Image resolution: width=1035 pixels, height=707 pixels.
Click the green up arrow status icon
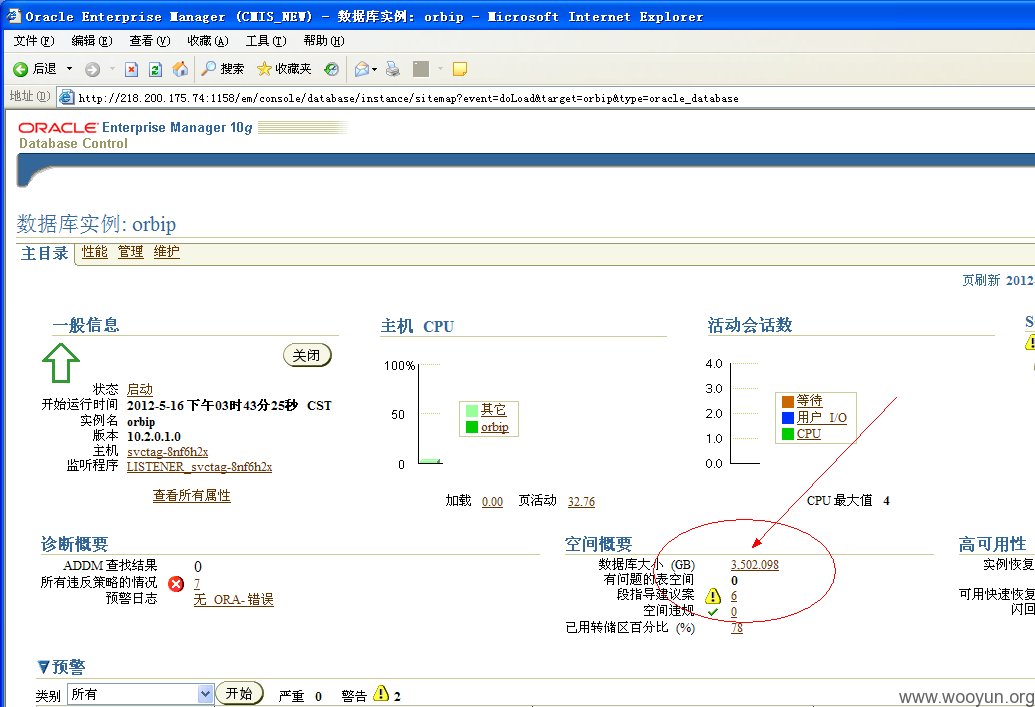(61, 362)
